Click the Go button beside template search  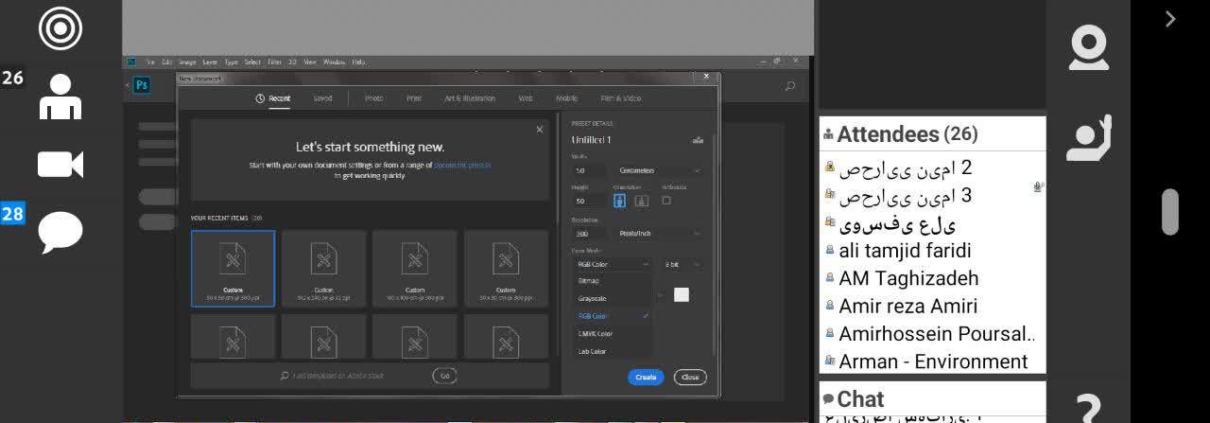[x=445, y=376]
